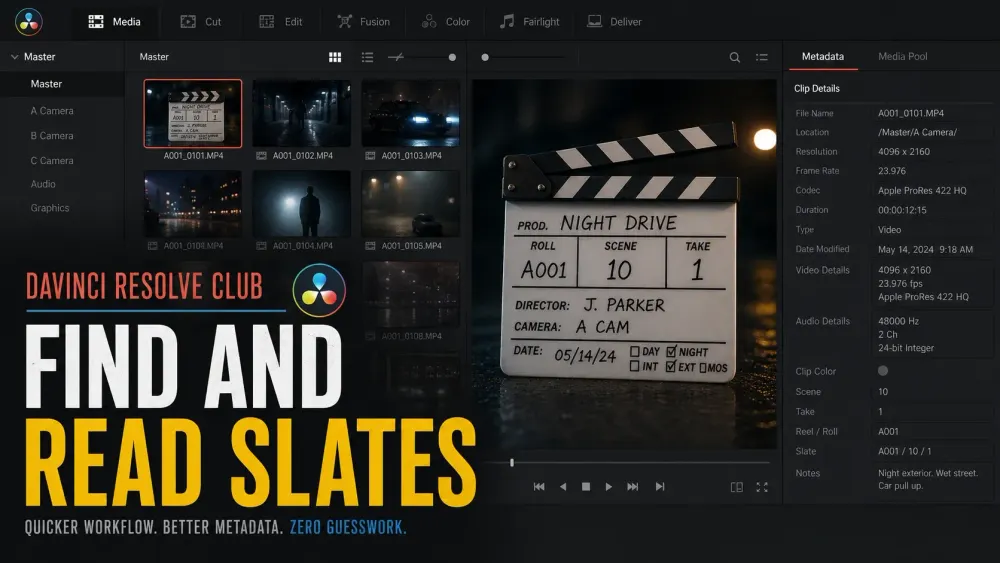
Task: Switch to the Cut page
Action: [x=201, y=22]
